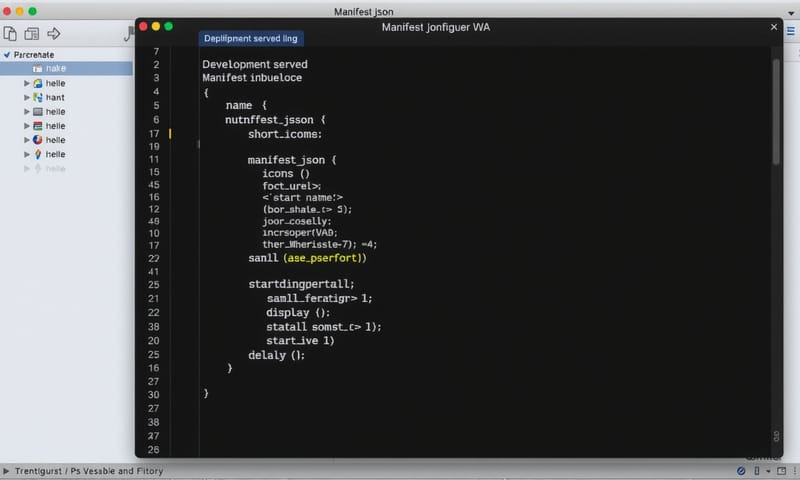Click the incrsoper(VAD; code line
Screen dimensions: 800x480
(x=300, y=233)
